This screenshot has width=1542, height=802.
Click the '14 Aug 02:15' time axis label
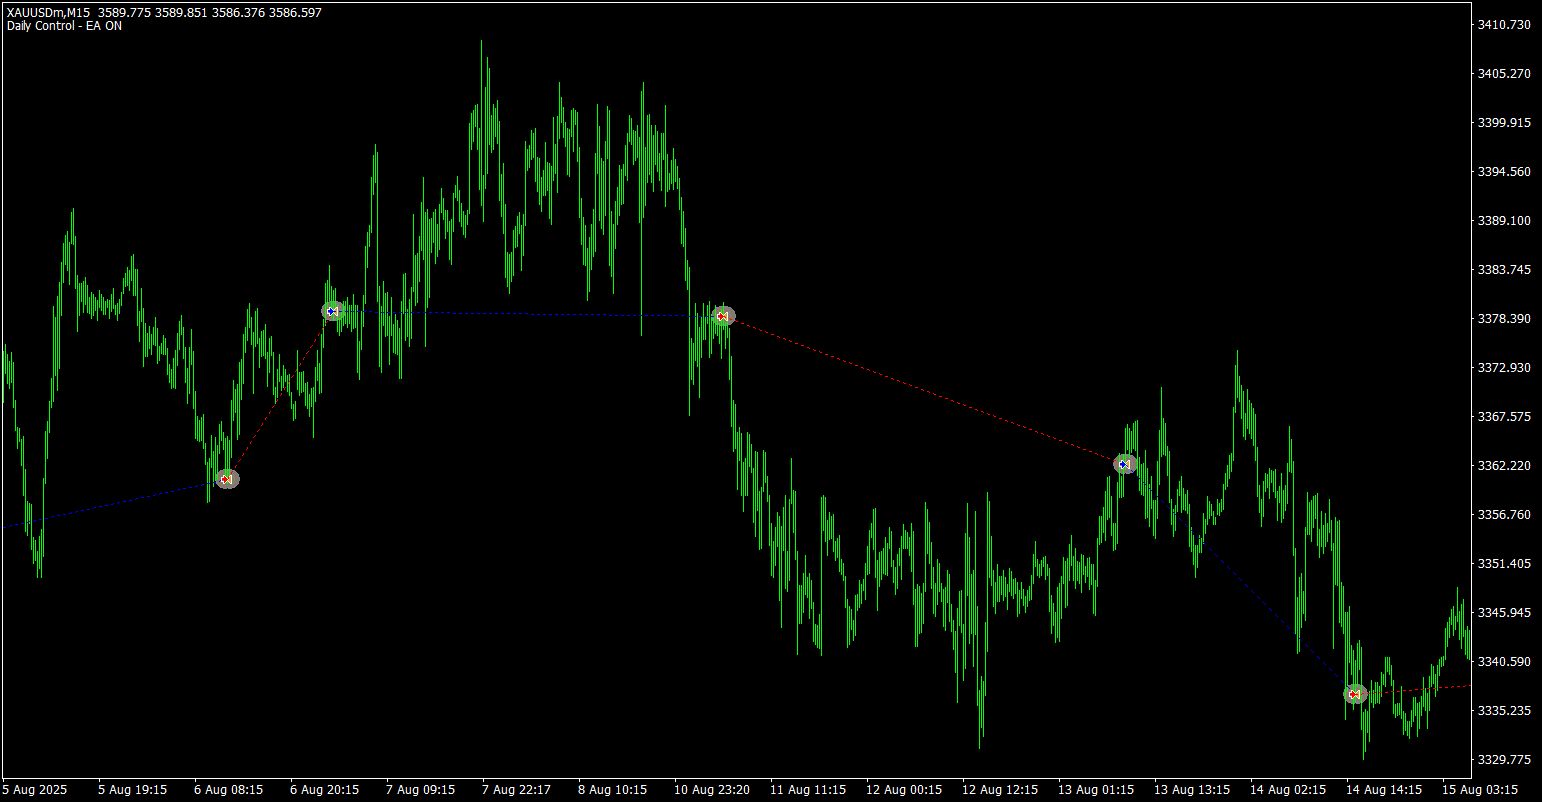pos(1288,789)
